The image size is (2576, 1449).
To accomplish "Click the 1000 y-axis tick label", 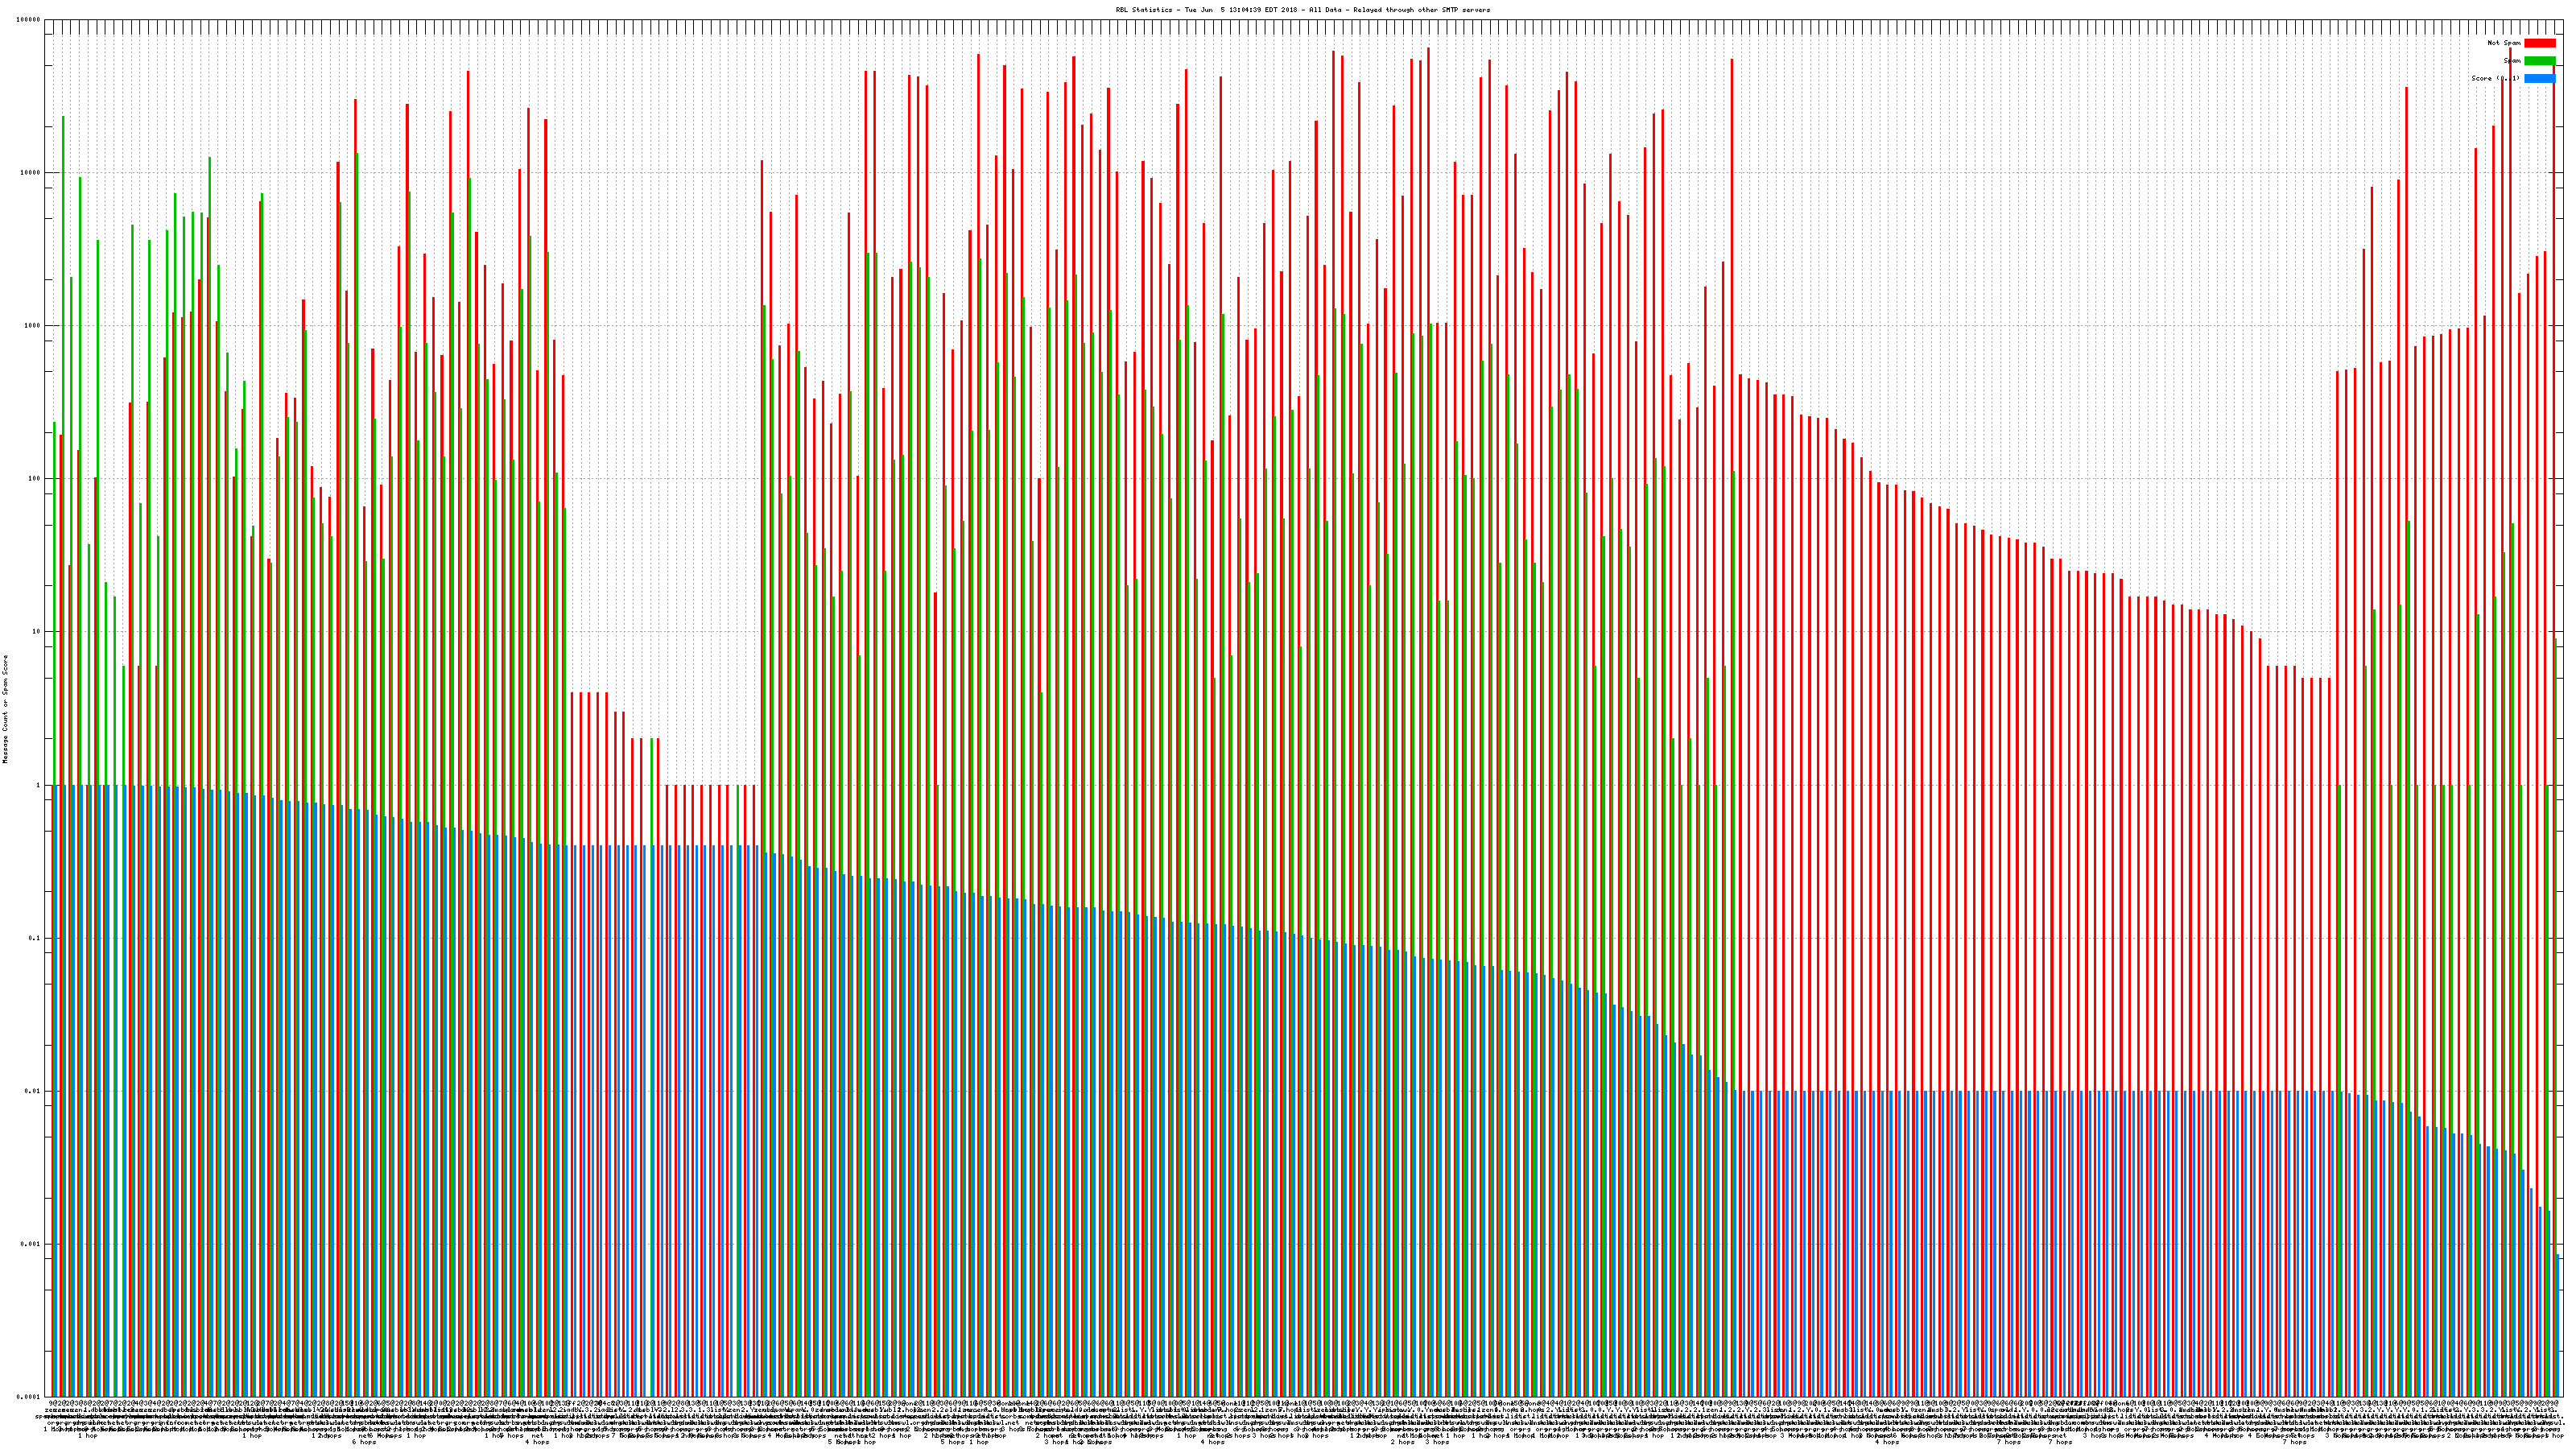I will point(33,326).
